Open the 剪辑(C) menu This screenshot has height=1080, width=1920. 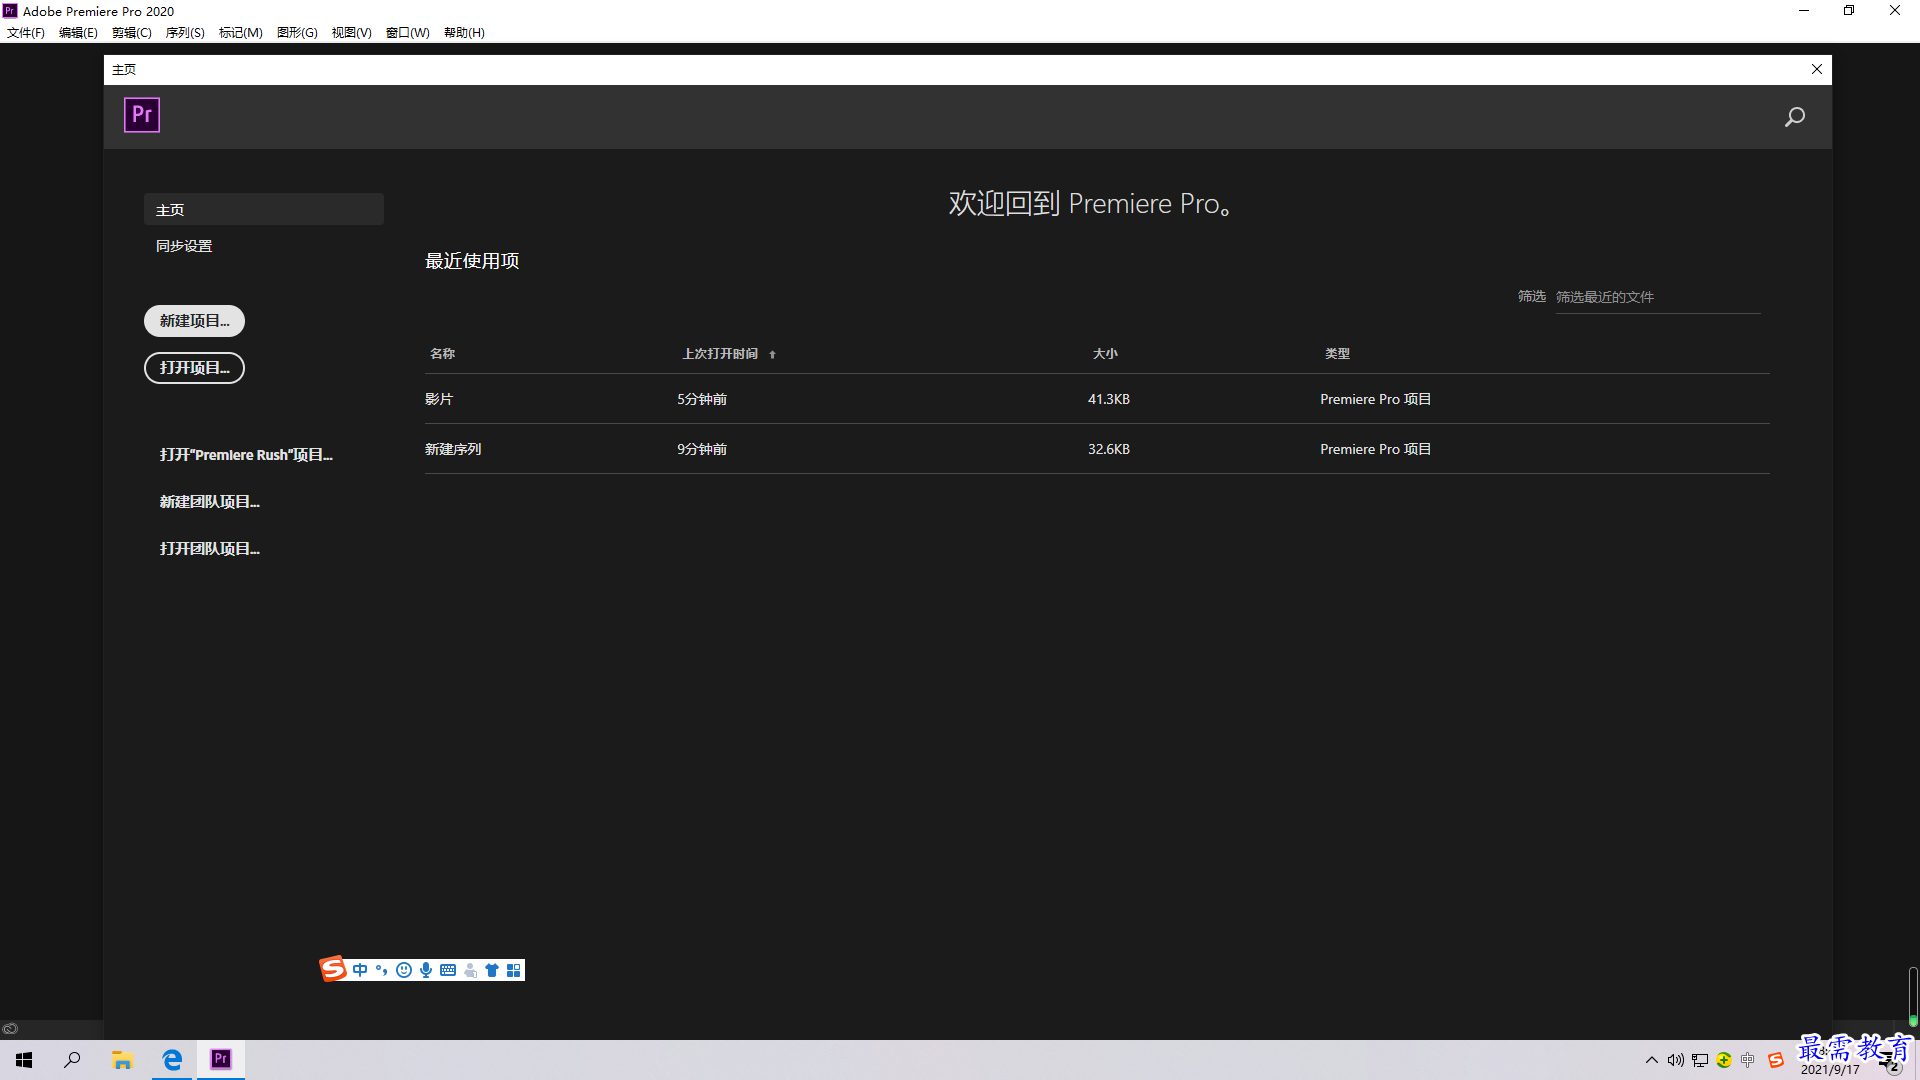132,32
